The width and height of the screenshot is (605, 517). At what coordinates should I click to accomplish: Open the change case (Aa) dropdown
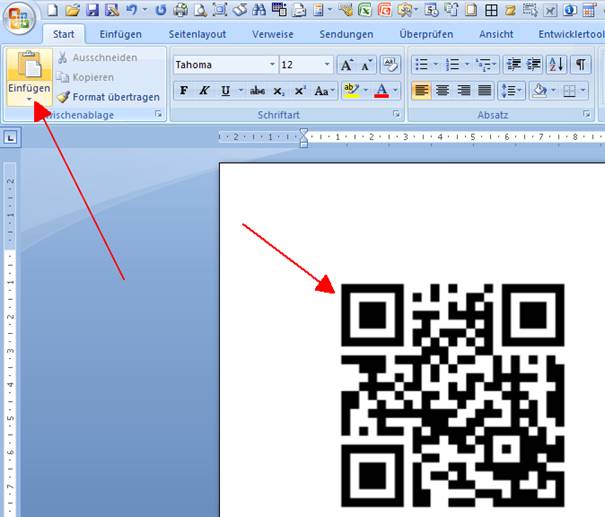click(x=333, y=91)
